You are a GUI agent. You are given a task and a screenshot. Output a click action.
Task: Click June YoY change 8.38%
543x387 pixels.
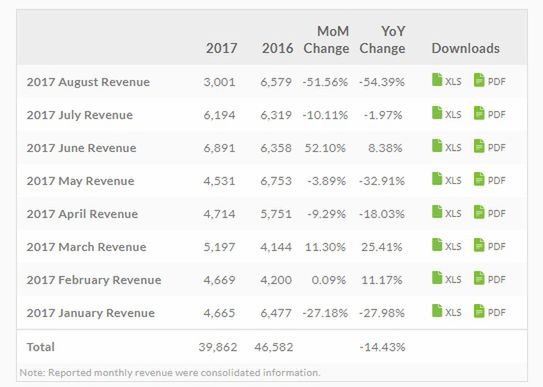pos(385,148)
